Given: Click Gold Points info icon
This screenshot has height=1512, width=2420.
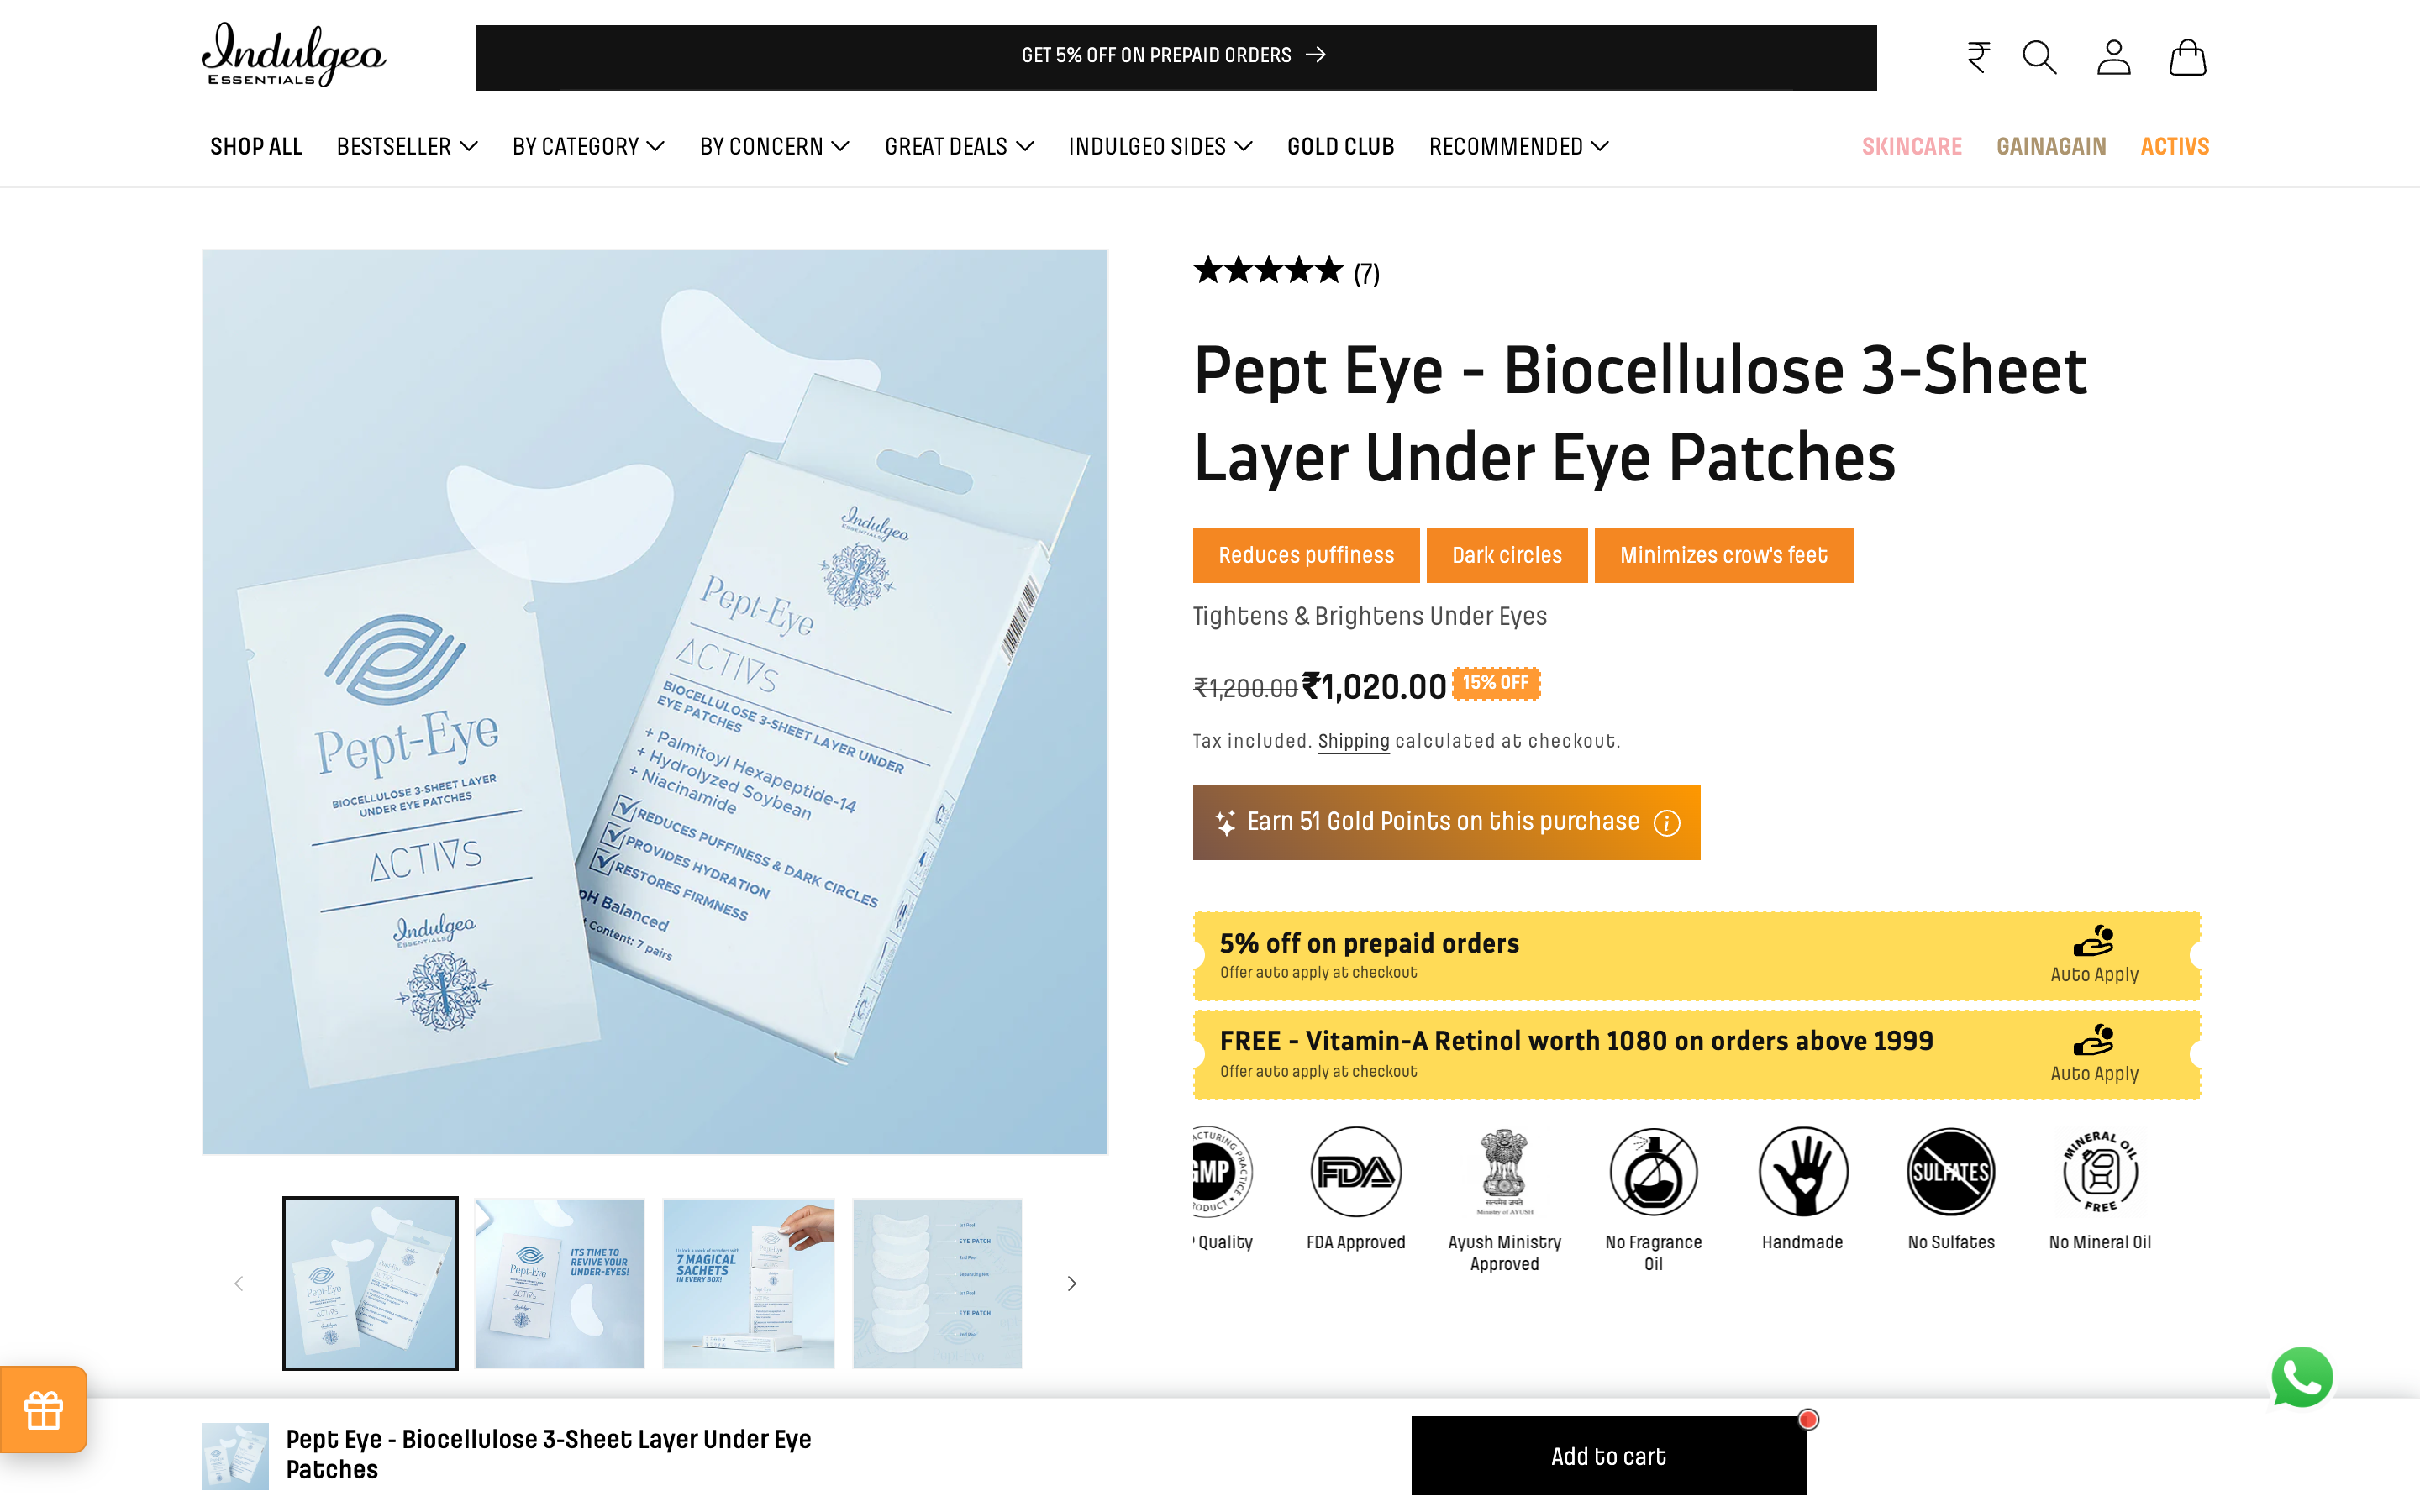Looking at the screenshot, I should click(1666, 822).
